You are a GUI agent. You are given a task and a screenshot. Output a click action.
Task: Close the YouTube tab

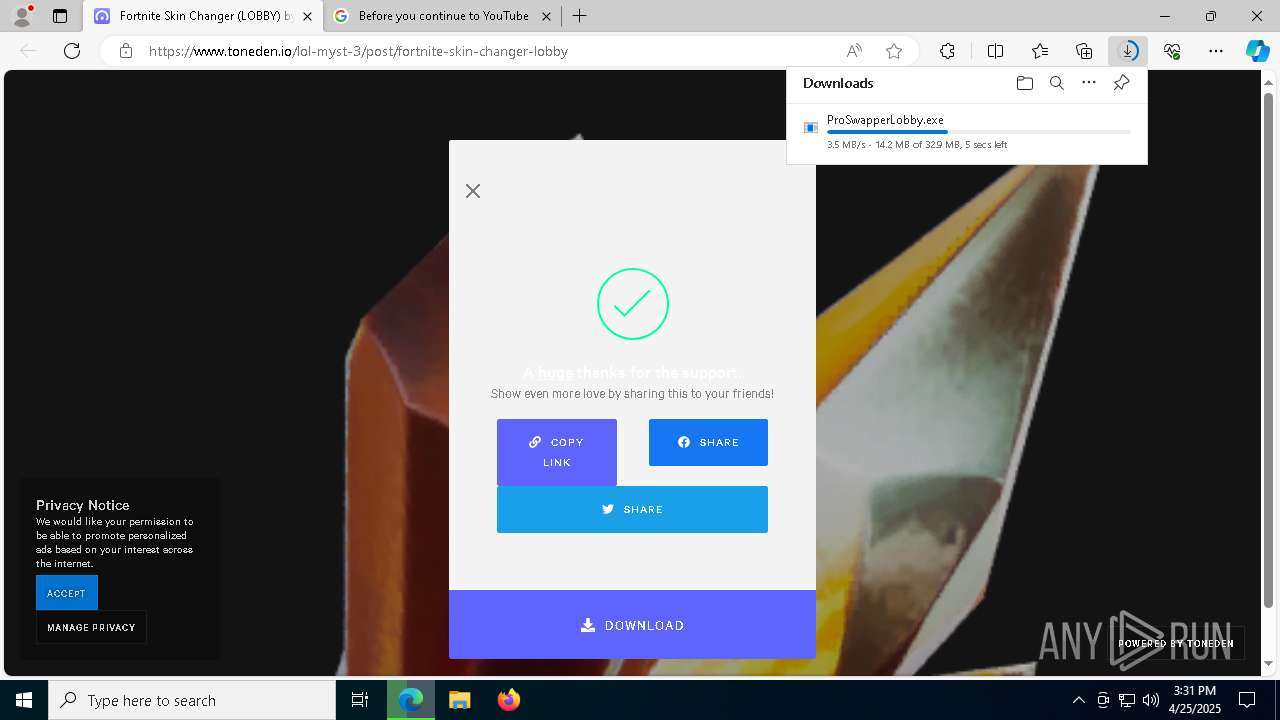click(546, 16)
